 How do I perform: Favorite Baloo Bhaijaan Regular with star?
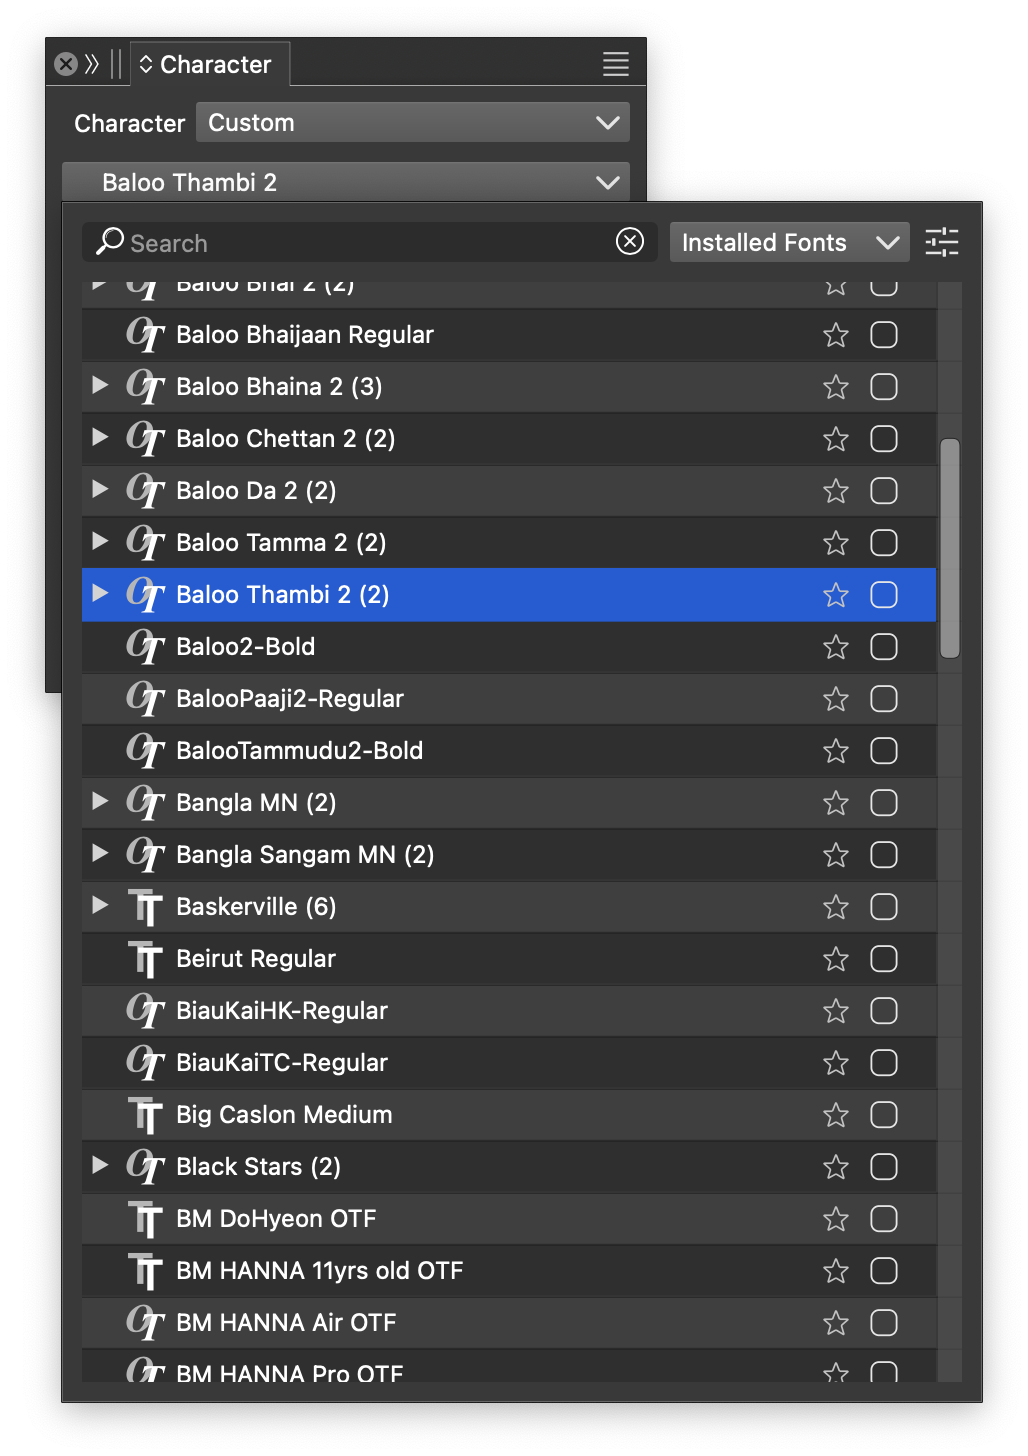835,335
